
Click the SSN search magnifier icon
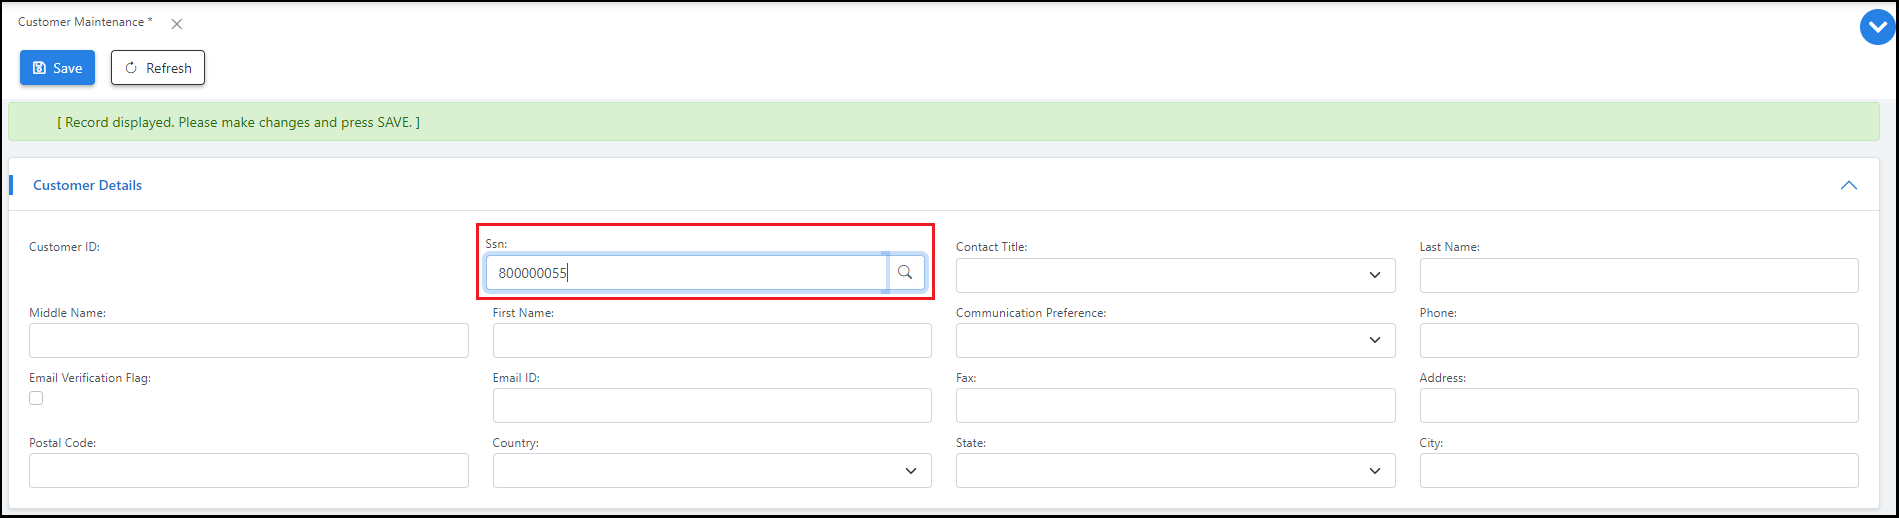pos(905,272)
